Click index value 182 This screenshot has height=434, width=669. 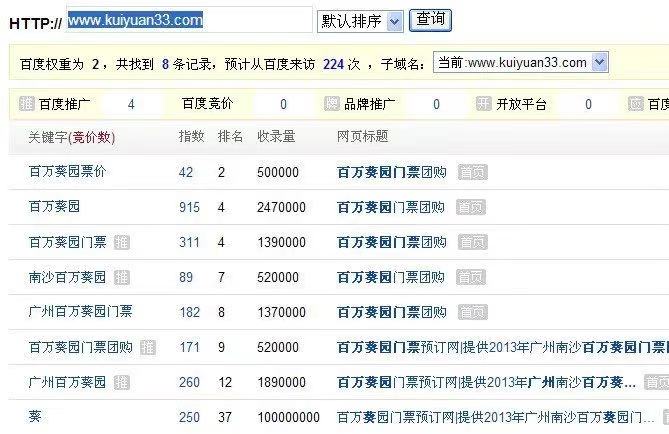click(189, 312)
